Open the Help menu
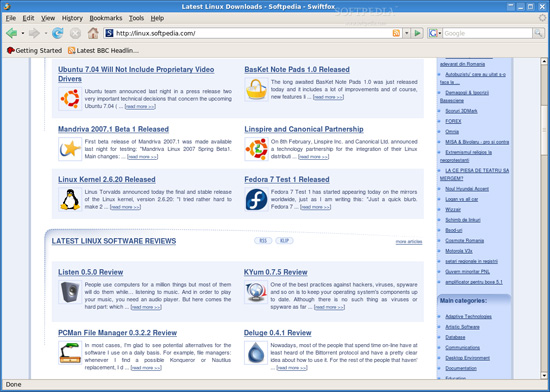The height and width of the screenshot is (392, 550). click(x=157, y=18)
